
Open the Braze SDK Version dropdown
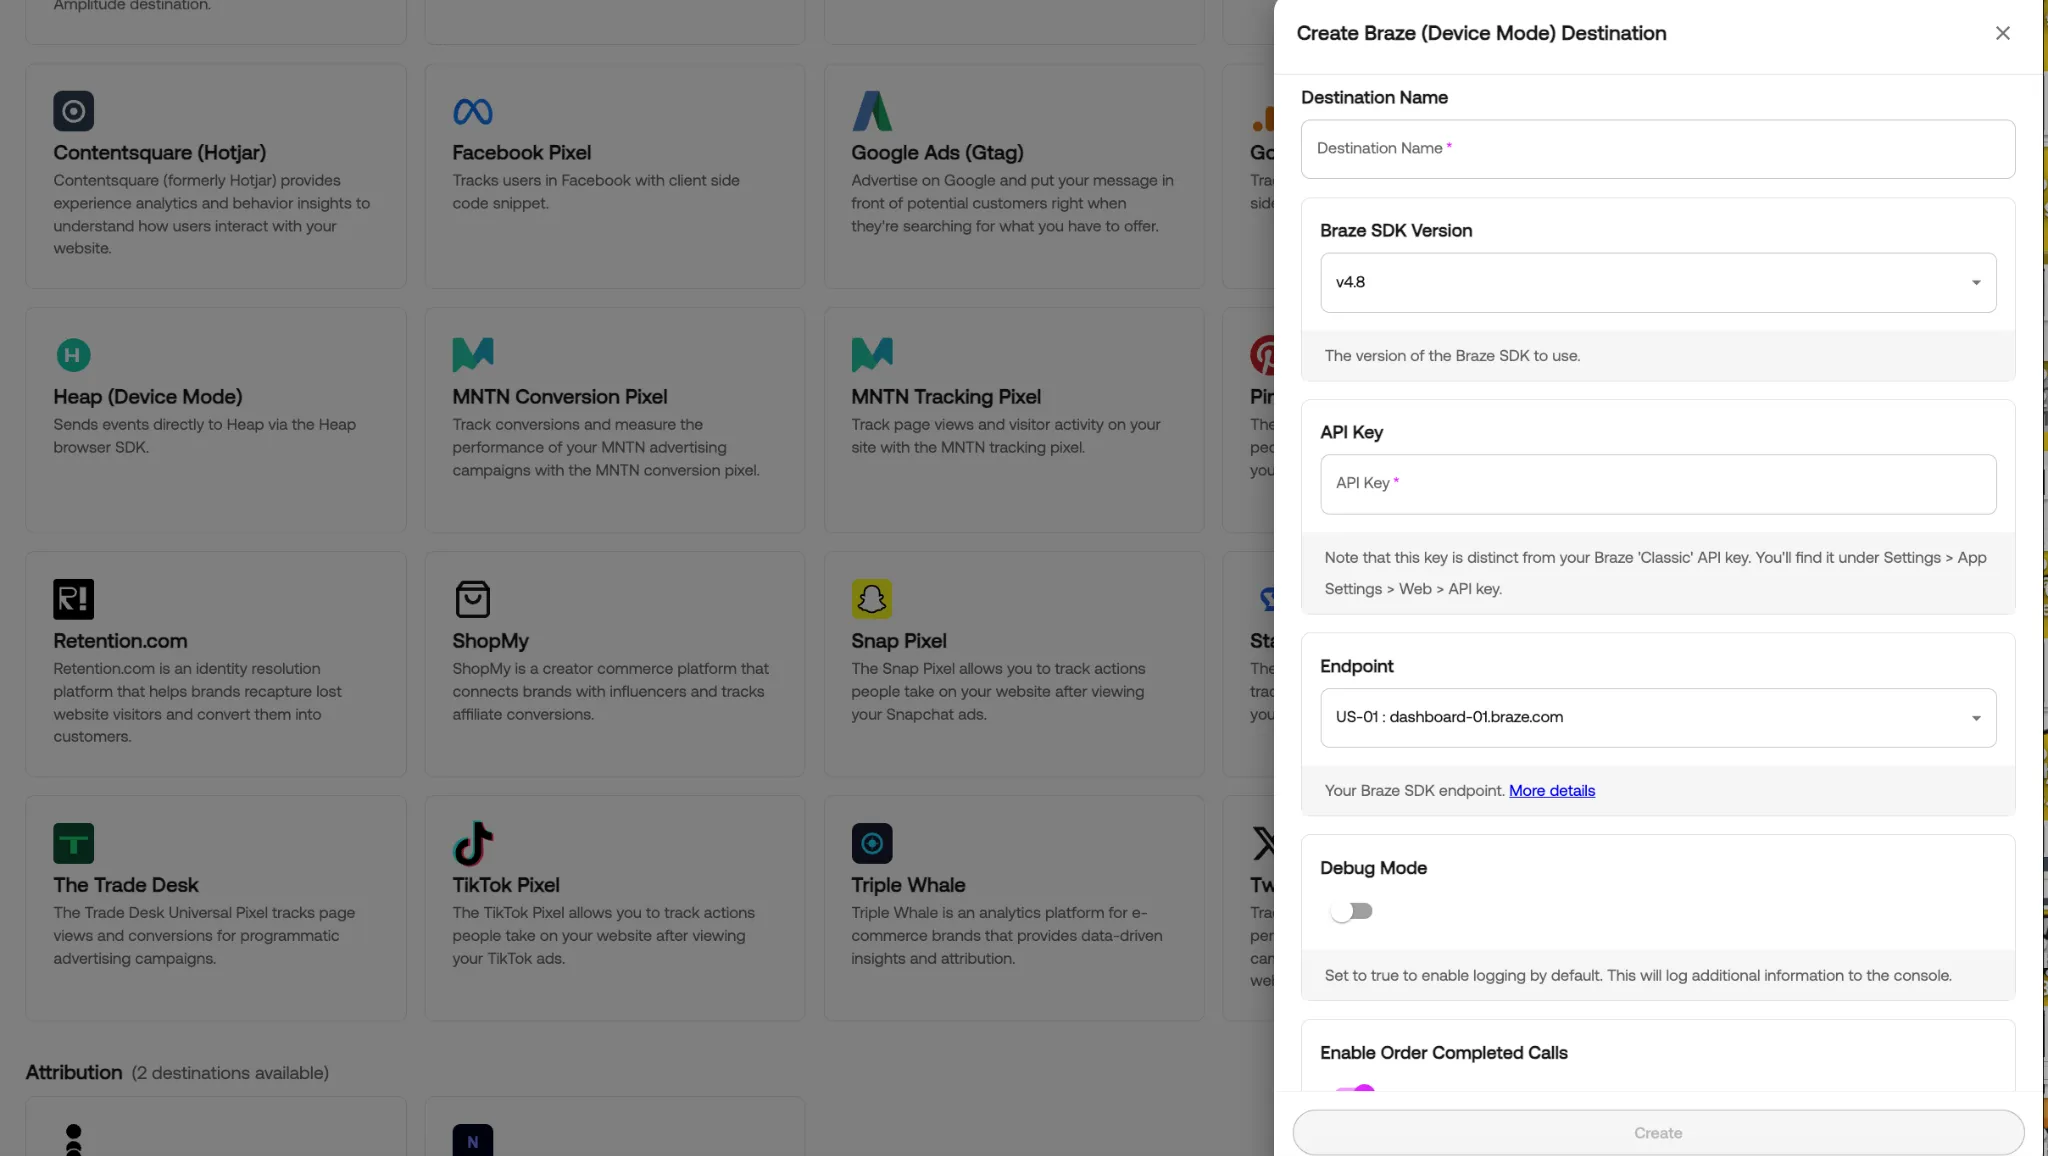point(1658,282)
